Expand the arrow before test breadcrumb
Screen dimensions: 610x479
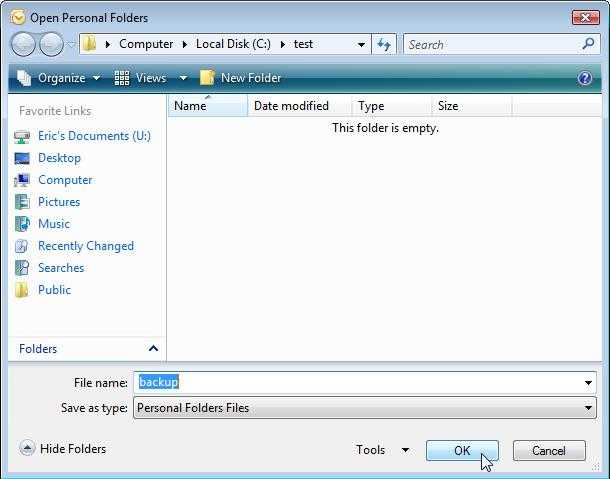pos(283,44)
